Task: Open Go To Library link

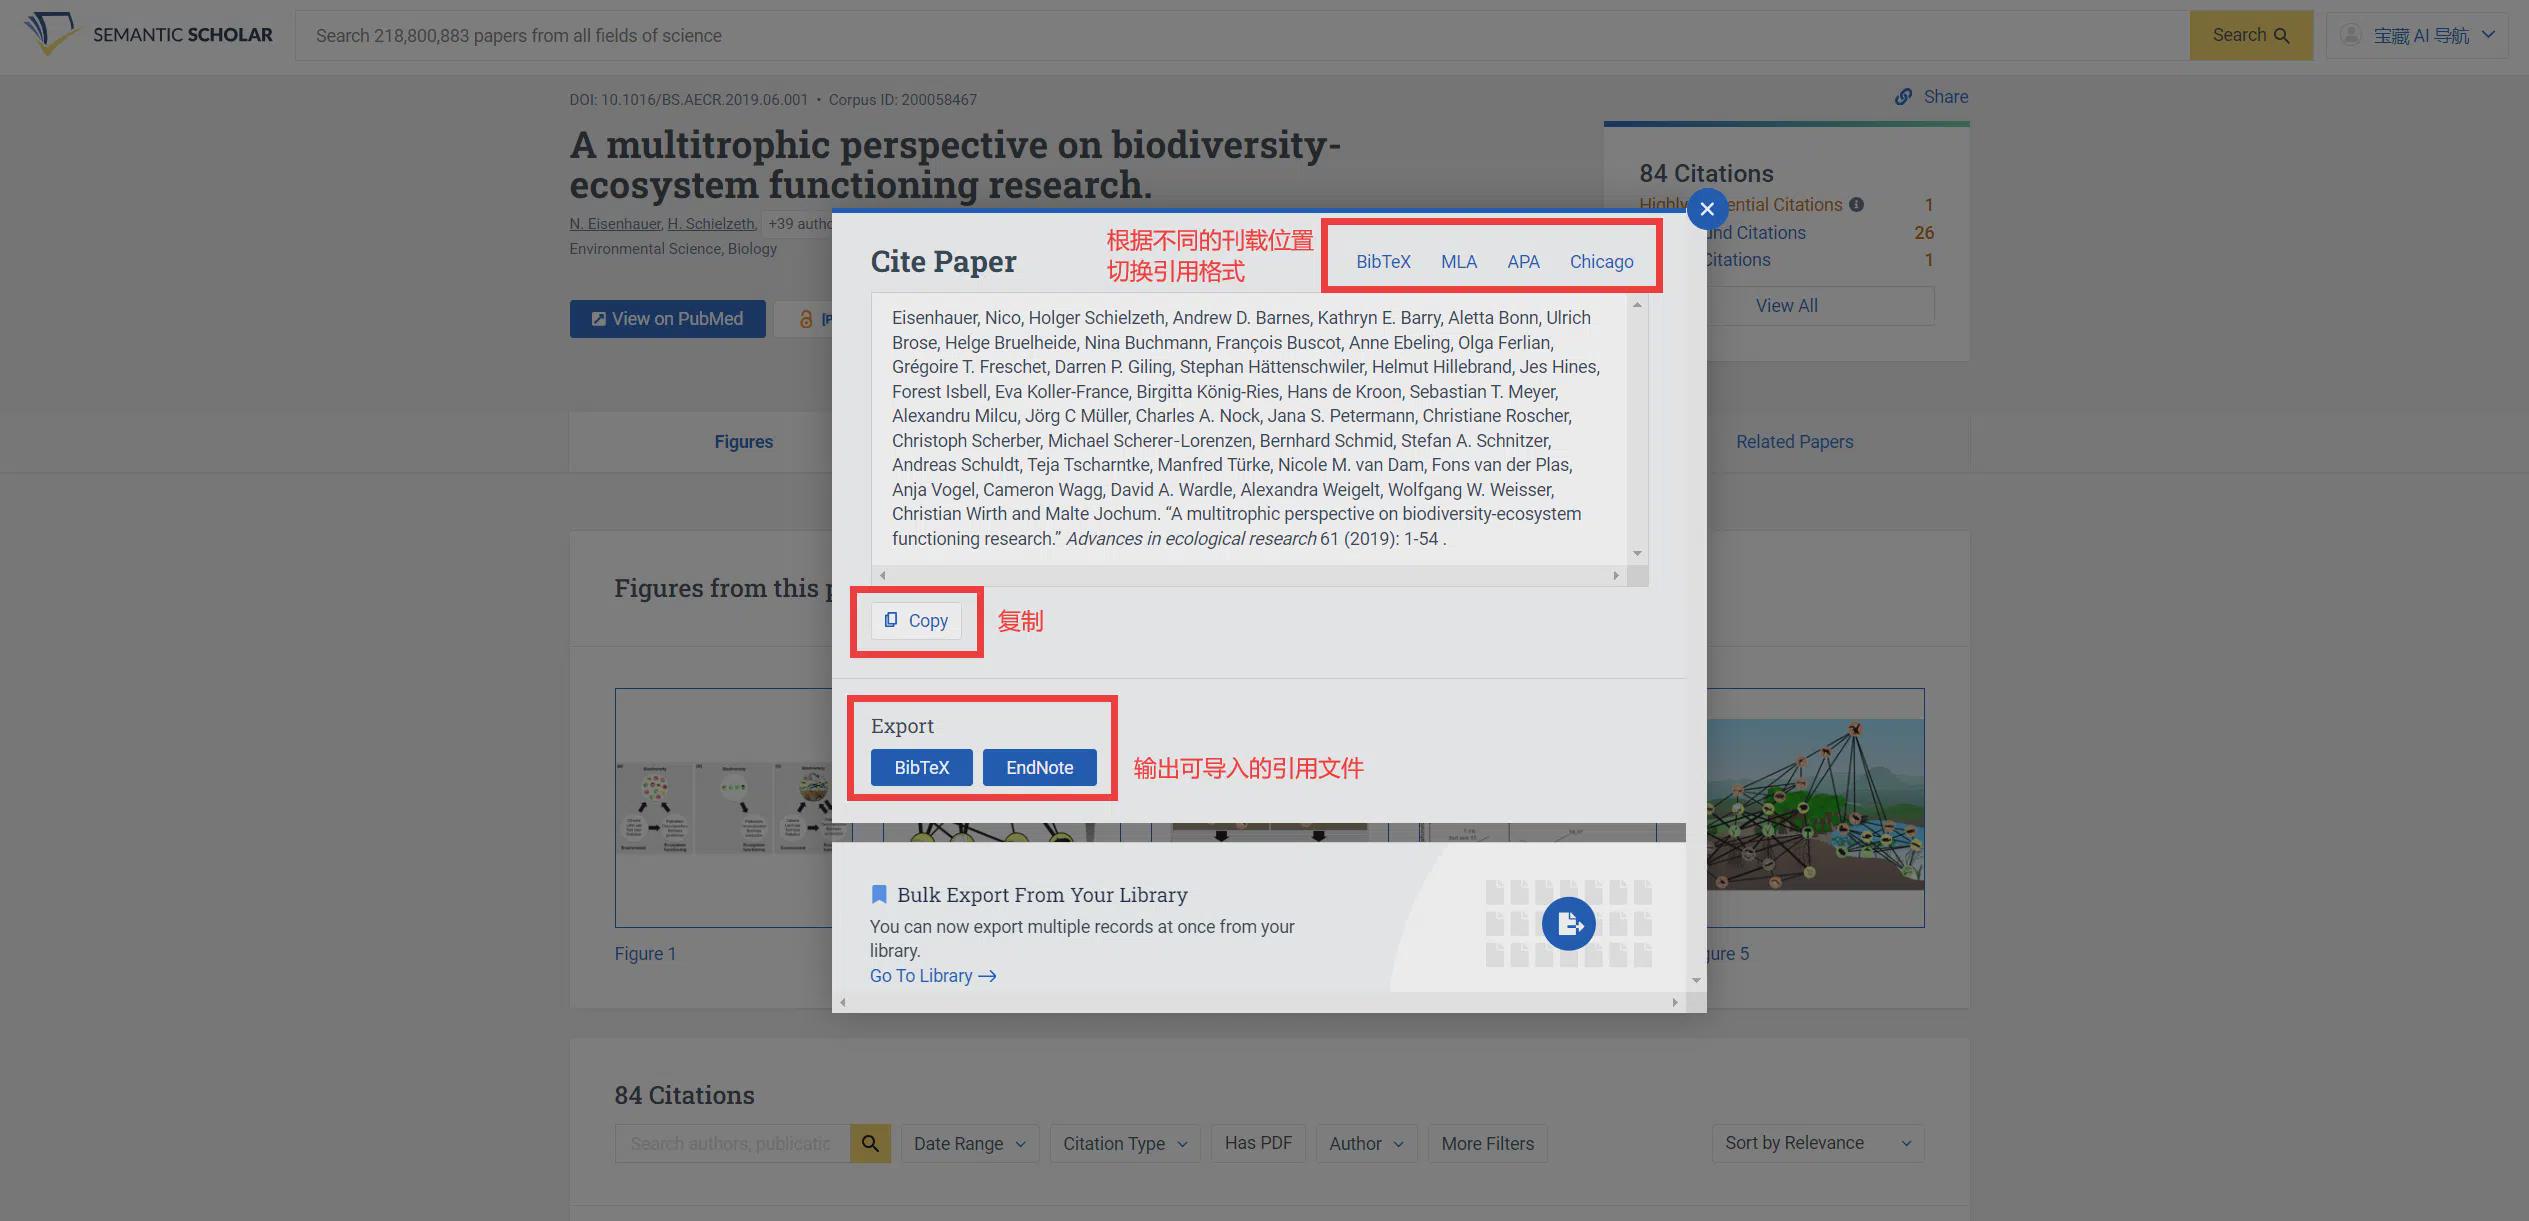Action: 933,976
